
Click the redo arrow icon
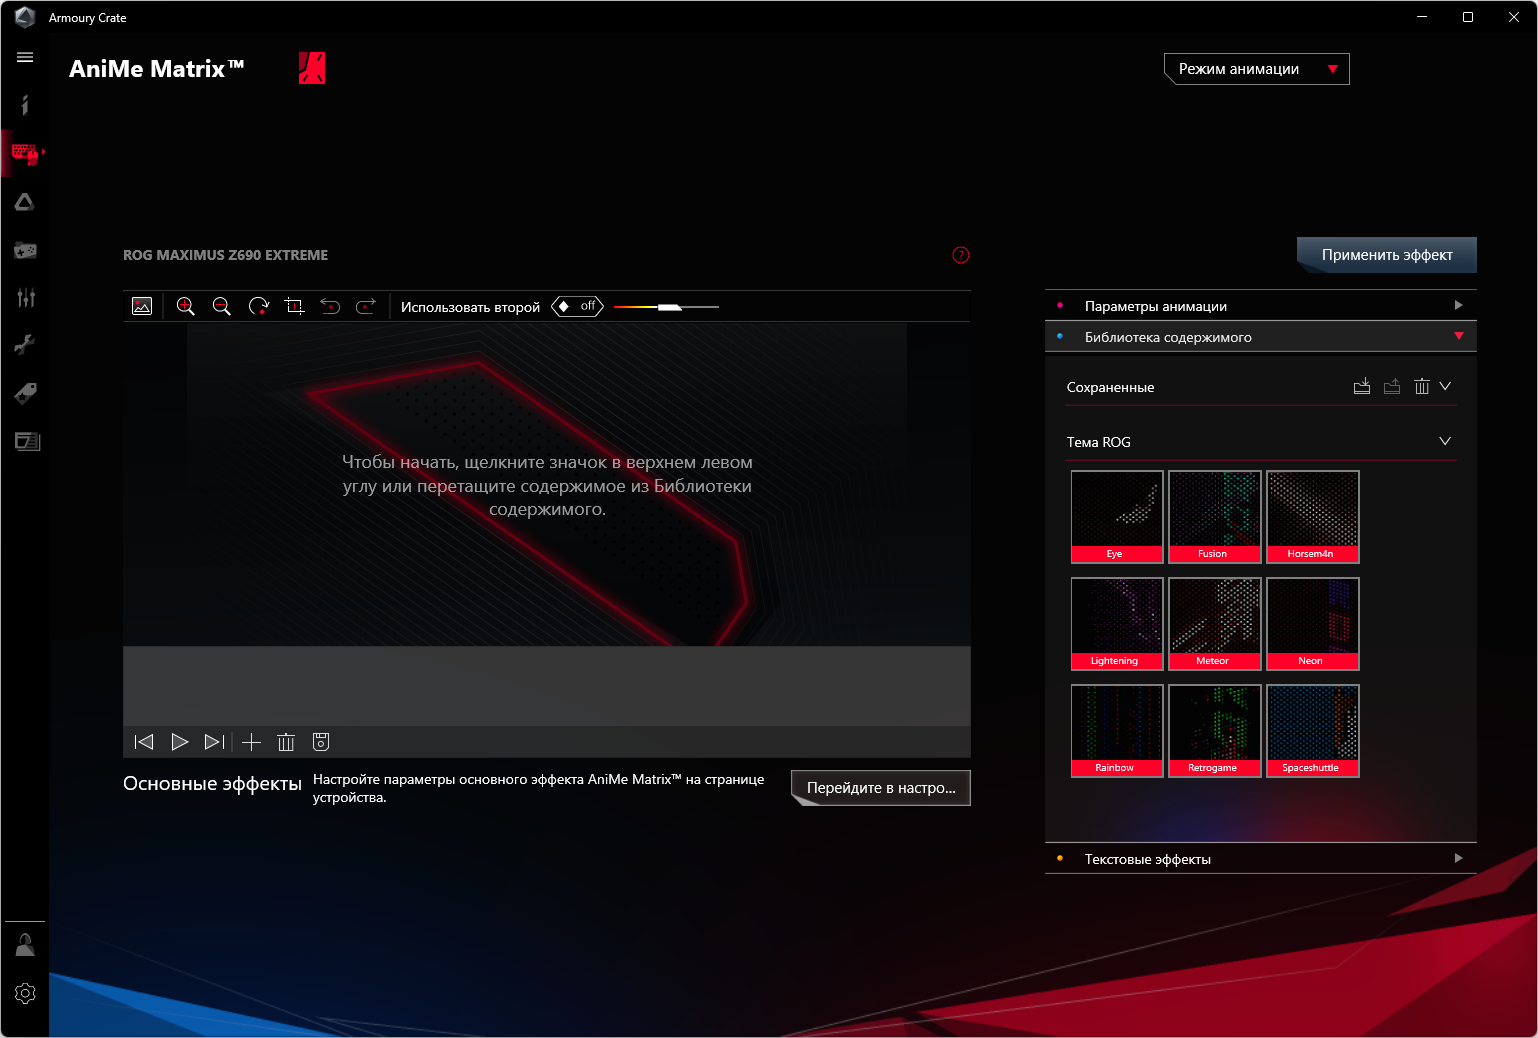point(366,306)
